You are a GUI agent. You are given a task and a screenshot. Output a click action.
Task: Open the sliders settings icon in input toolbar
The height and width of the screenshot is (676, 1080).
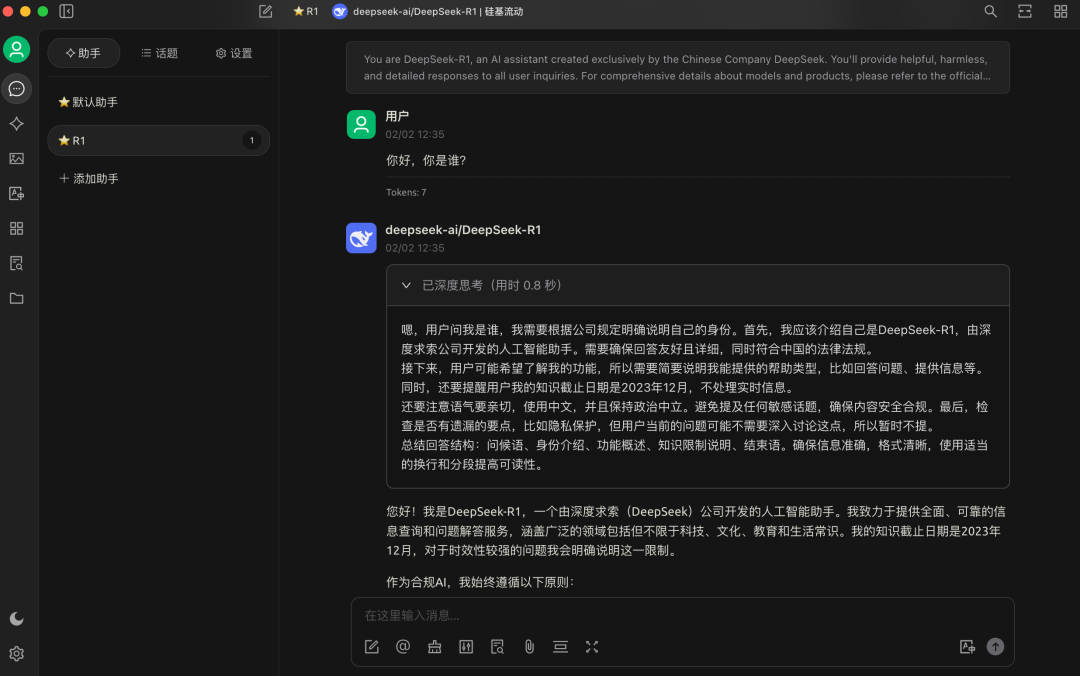tap(466, 646)
